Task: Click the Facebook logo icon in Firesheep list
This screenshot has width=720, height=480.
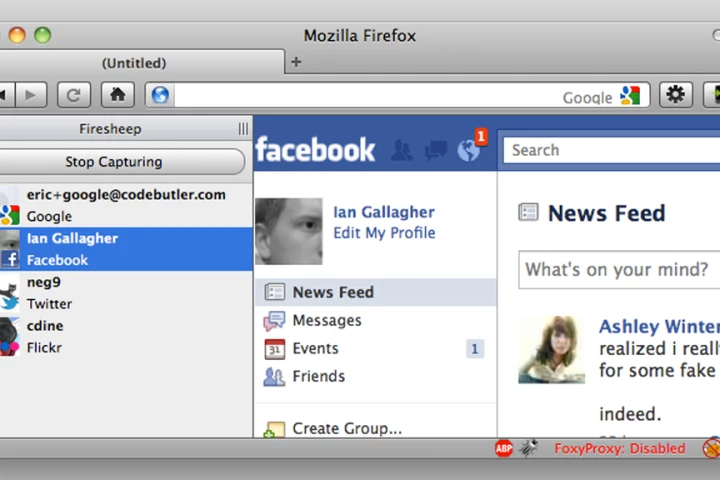Action: point(10,259)
